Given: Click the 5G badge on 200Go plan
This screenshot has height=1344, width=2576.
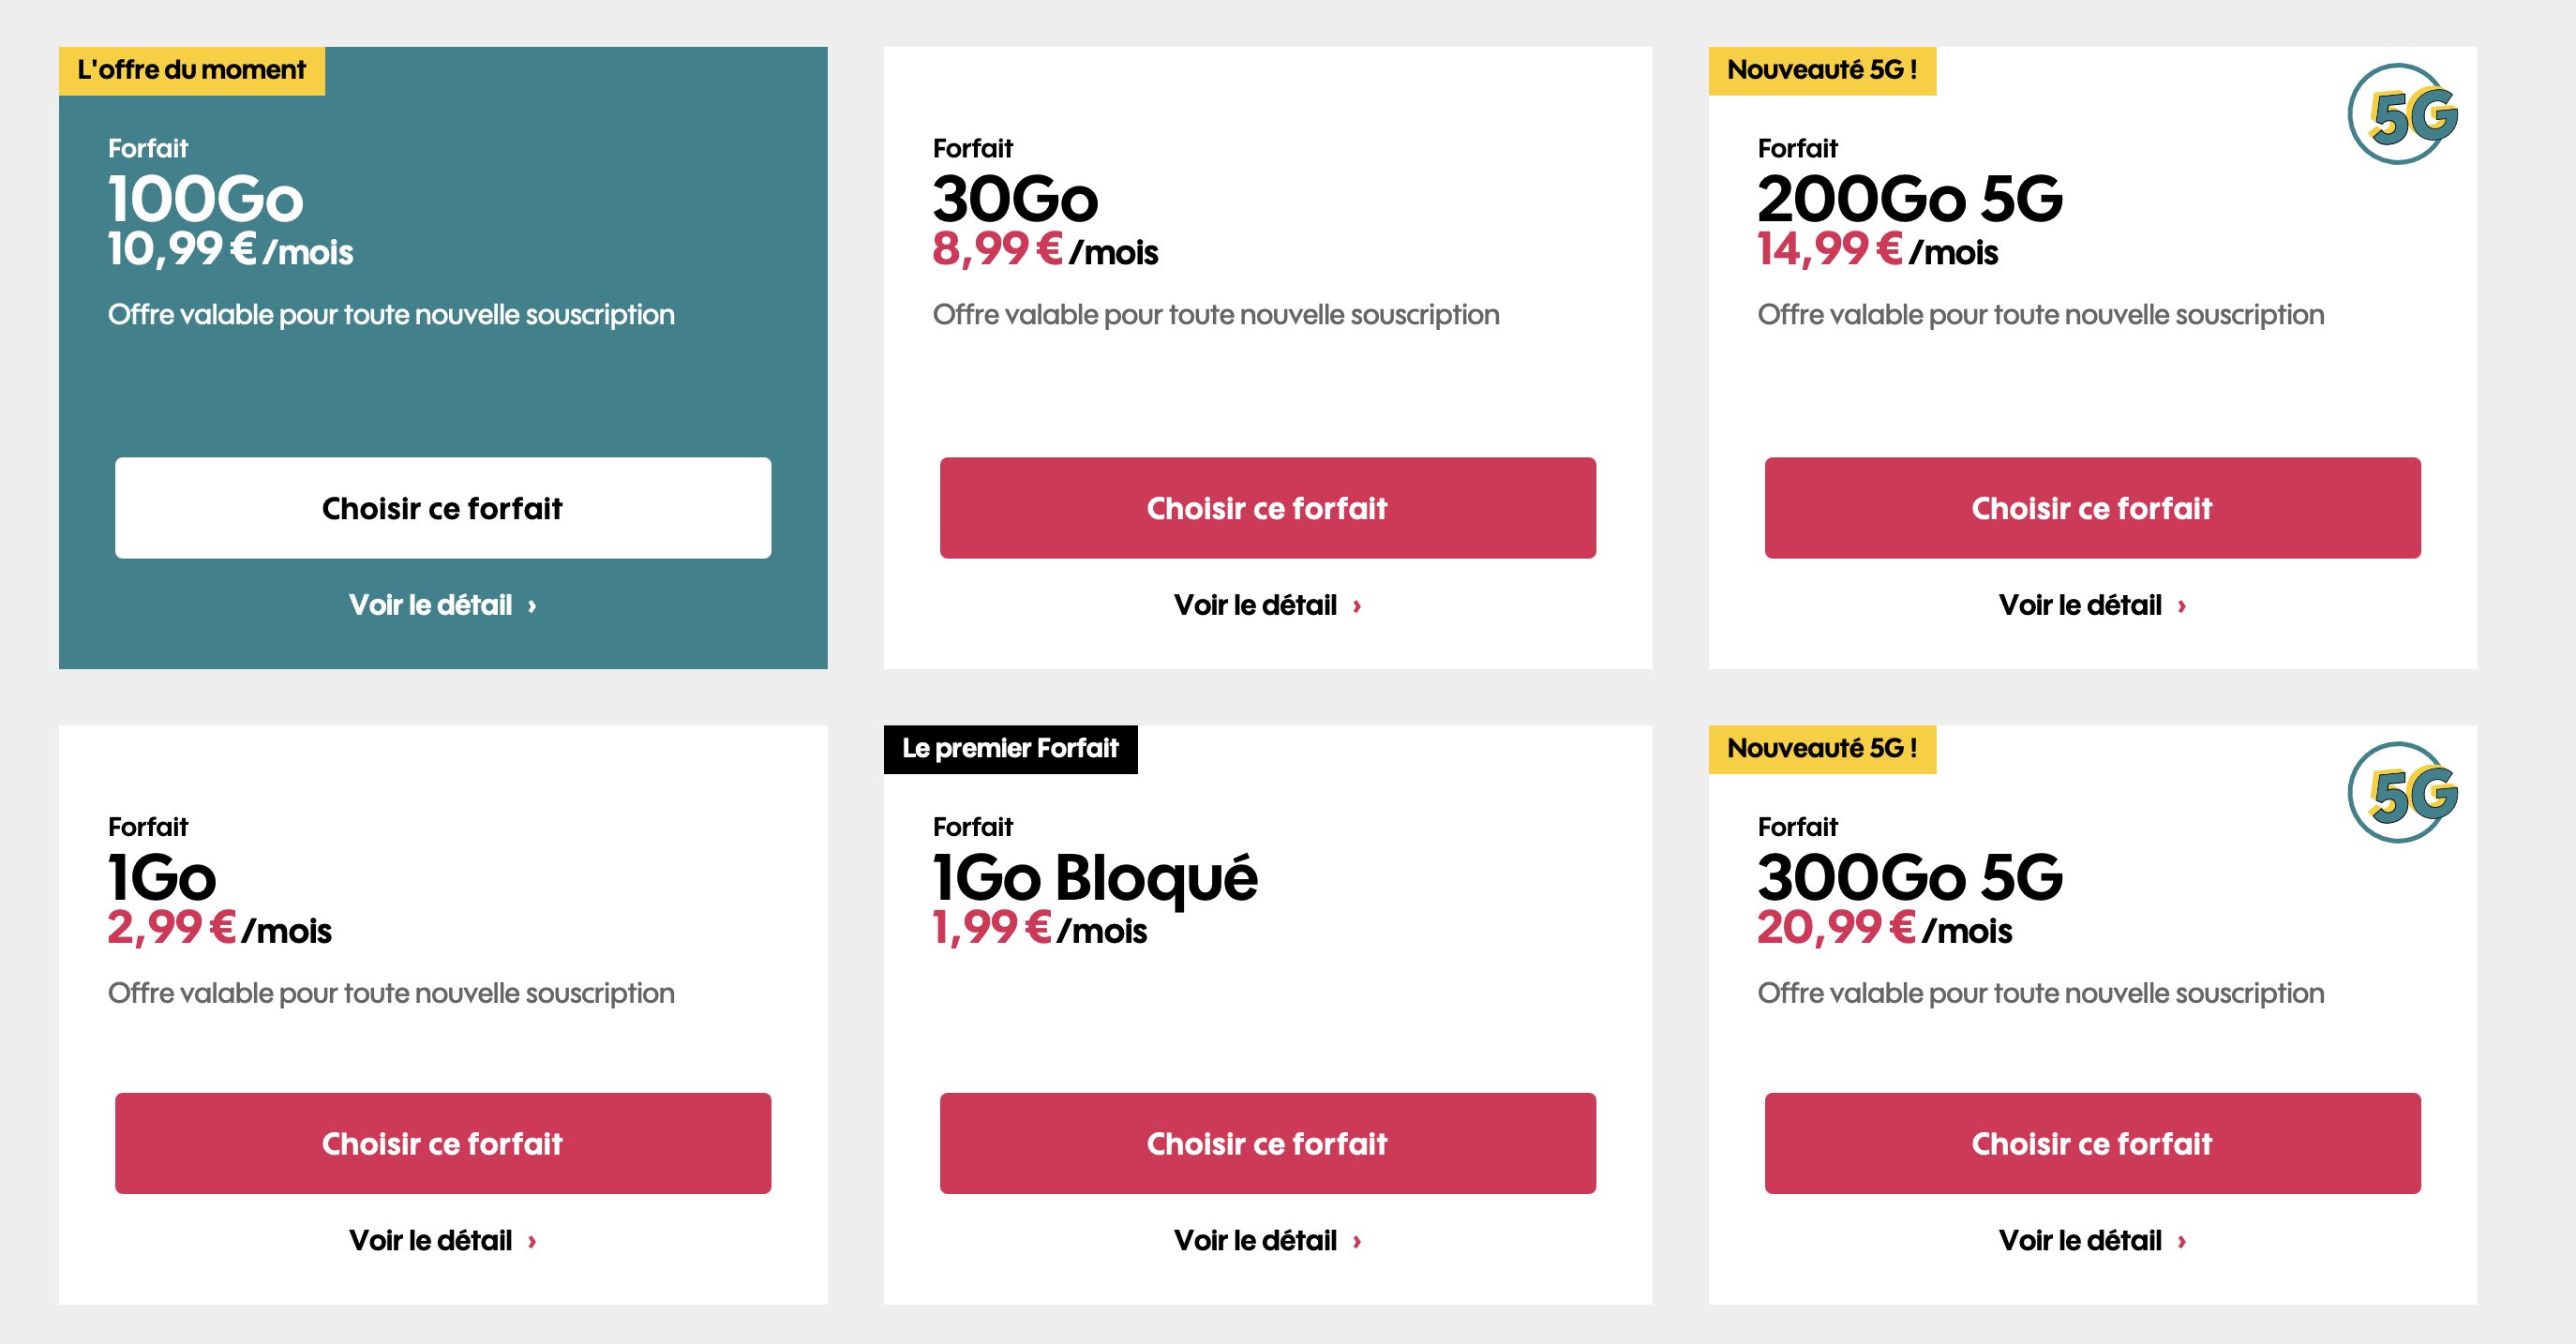Looking at the screenshot, I should point(2402,114).
